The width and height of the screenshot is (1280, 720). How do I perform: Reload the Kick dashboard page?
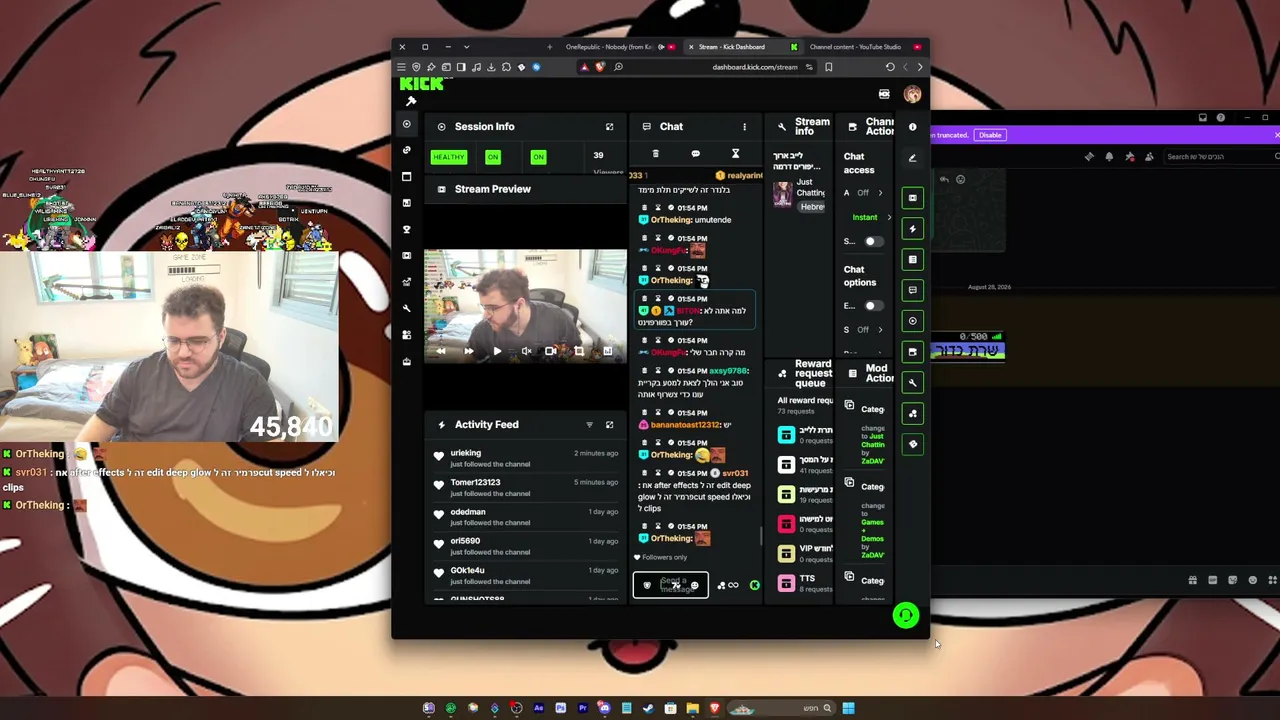point(890,67)
